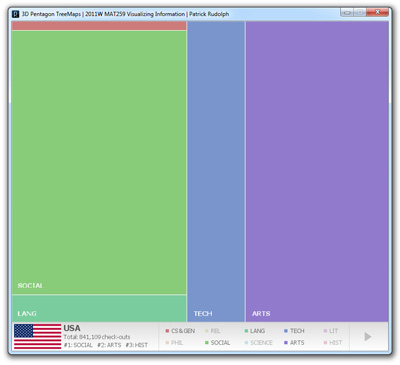The image size is (400, 365).
Task: Toggle the SCIENCE legend category
Action: pos(258,343)
